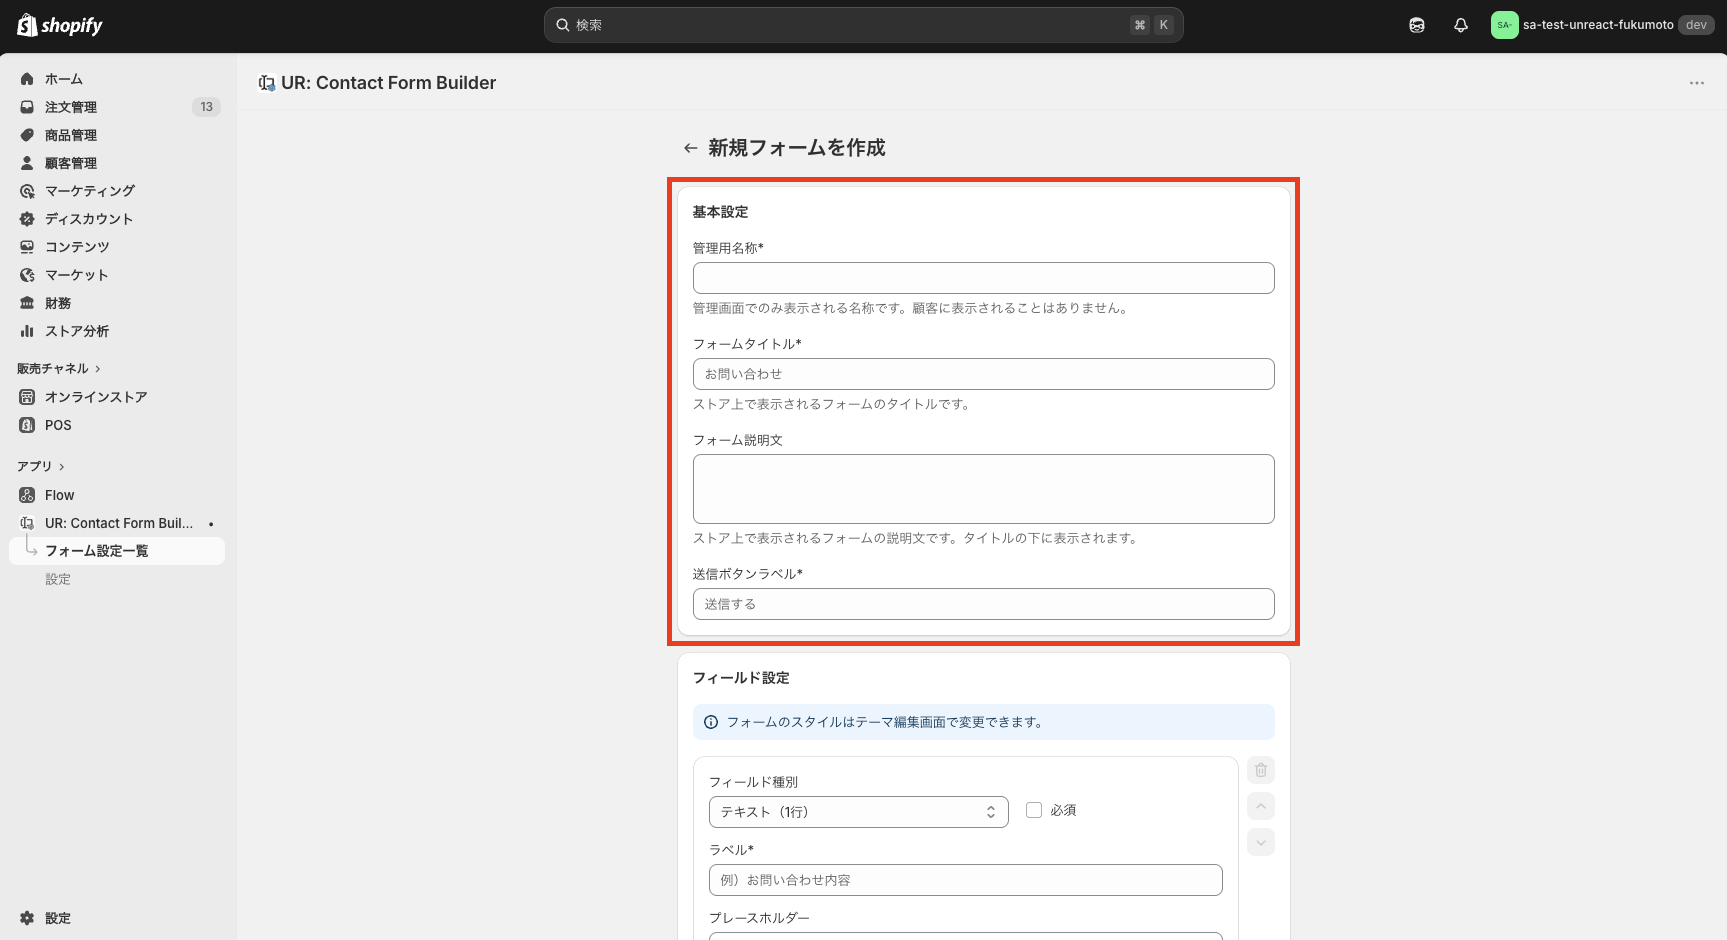This screenshot has width=1727, height=940.
Task: Click the 管理用名称 input field
Action: click(983, 278)
